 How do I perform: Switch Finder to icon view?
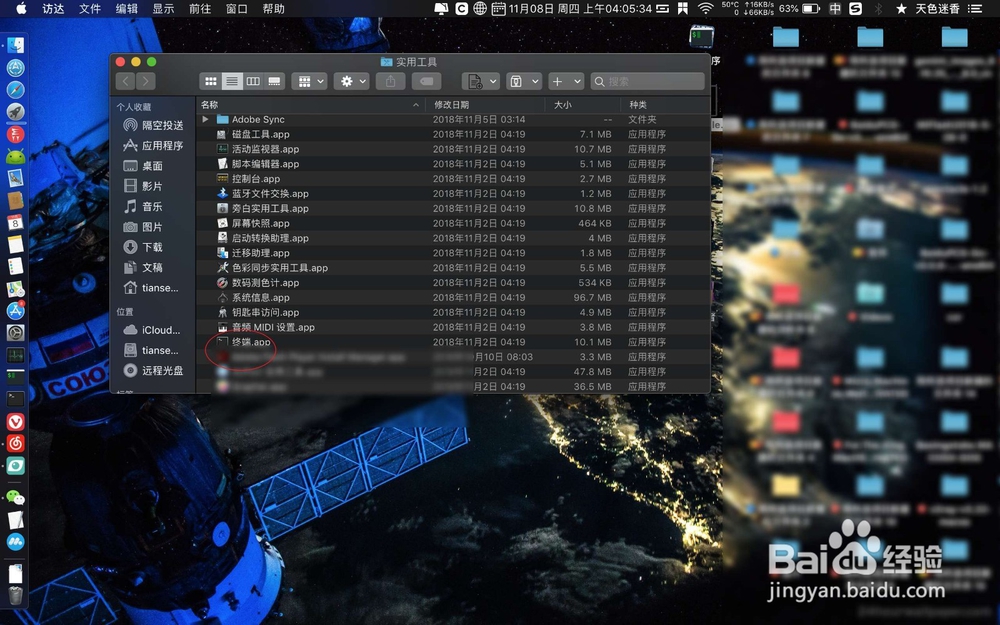(210, 81)
